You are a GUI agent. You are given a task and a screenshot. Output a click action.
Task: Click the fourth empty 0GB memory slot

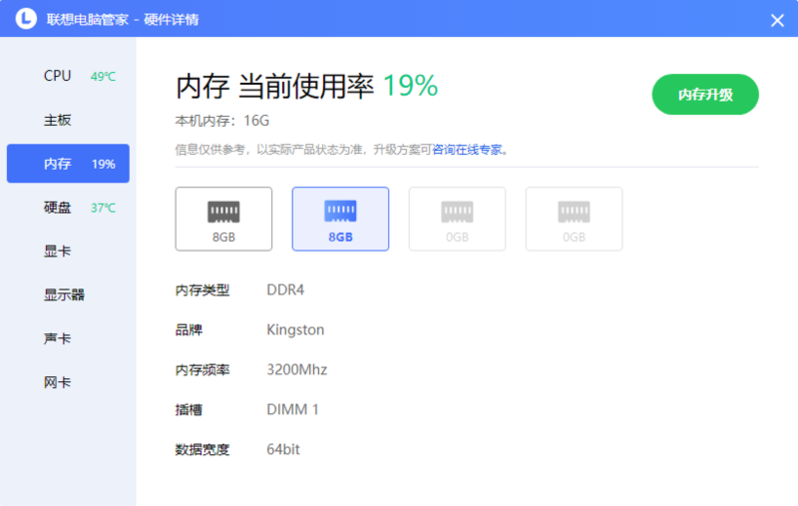click(574, 218)
